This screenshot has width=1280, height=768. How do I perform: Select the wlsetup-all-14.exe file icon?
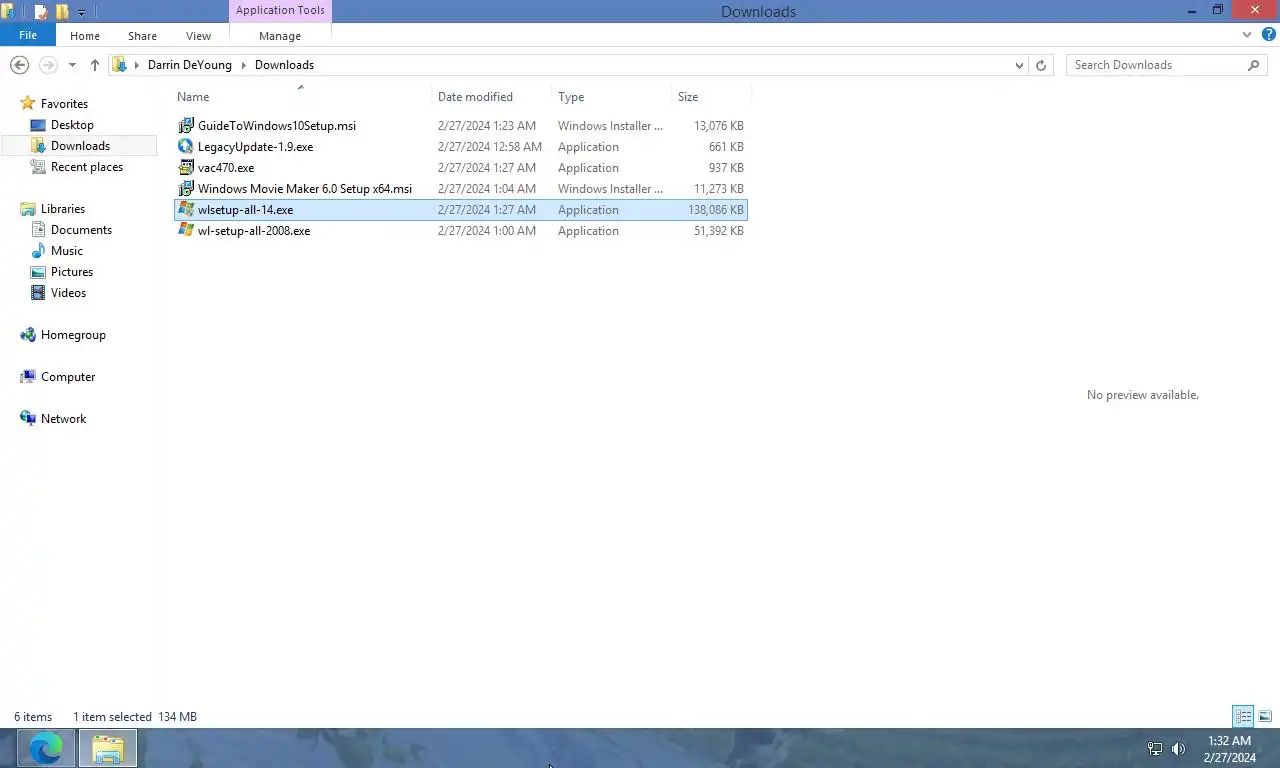(x=186, y=210)
